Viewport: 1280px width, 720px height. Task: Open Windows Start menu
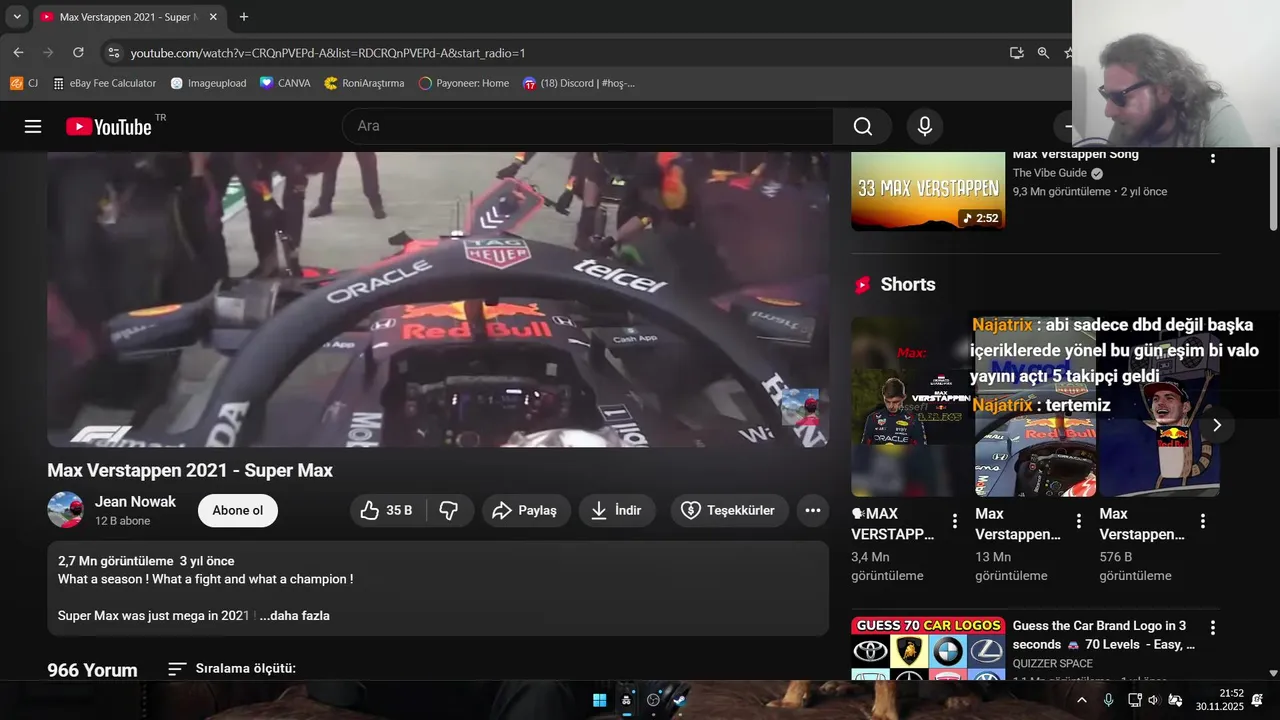tap(599, 700)
